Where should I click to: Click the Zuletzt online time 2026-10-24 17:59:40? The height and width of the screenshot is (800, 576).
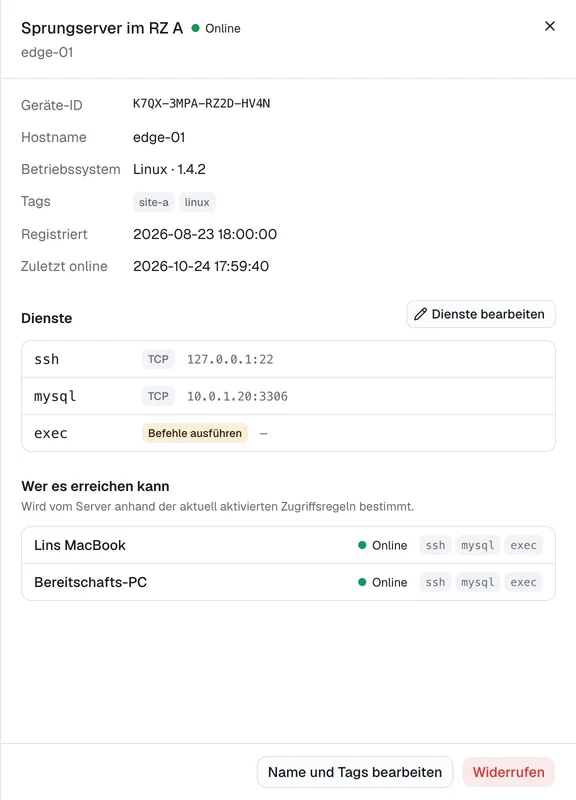coord(201,266)
